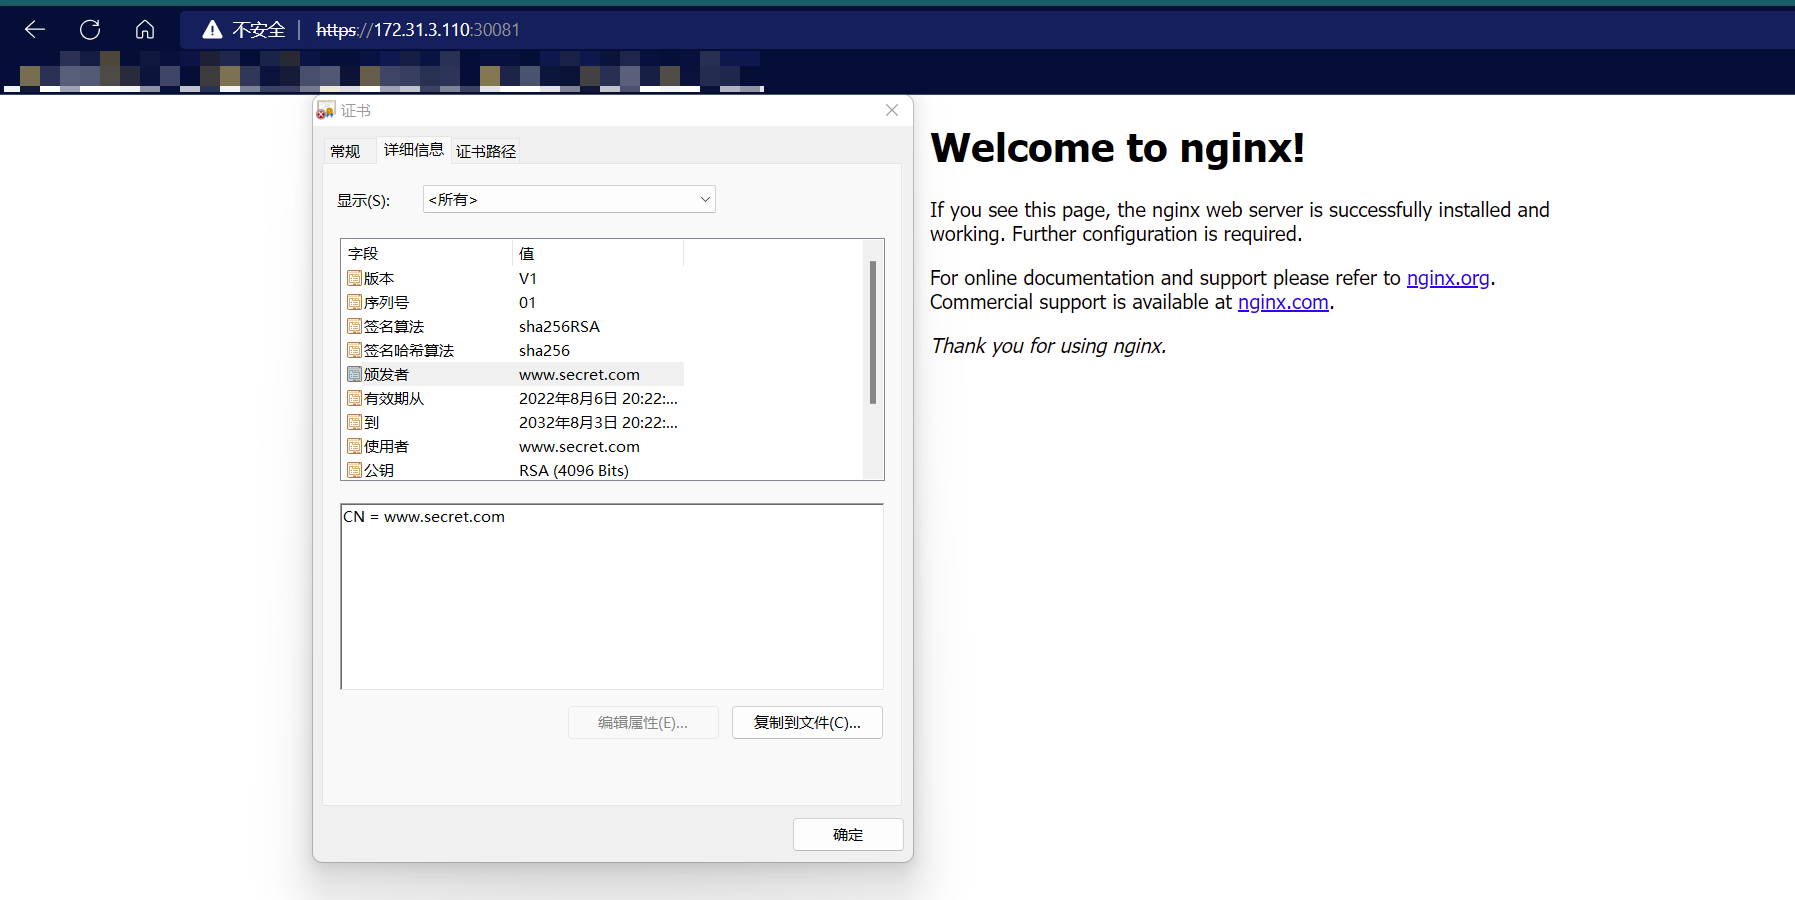1795x900 pixels.
Task: Open the 显示 <所有> dropdown
Action: coord(569,199)
